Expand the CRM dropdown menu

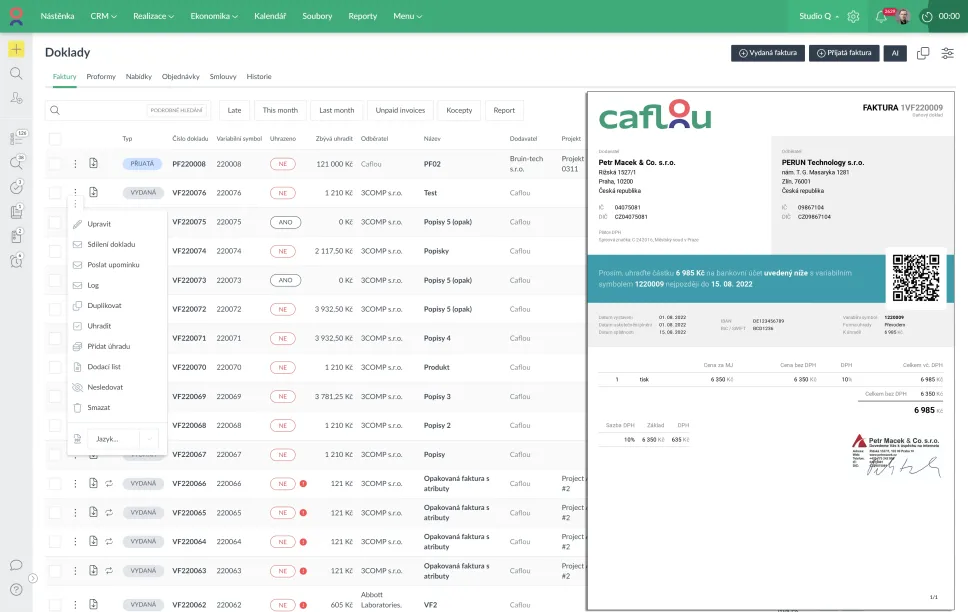103,16
